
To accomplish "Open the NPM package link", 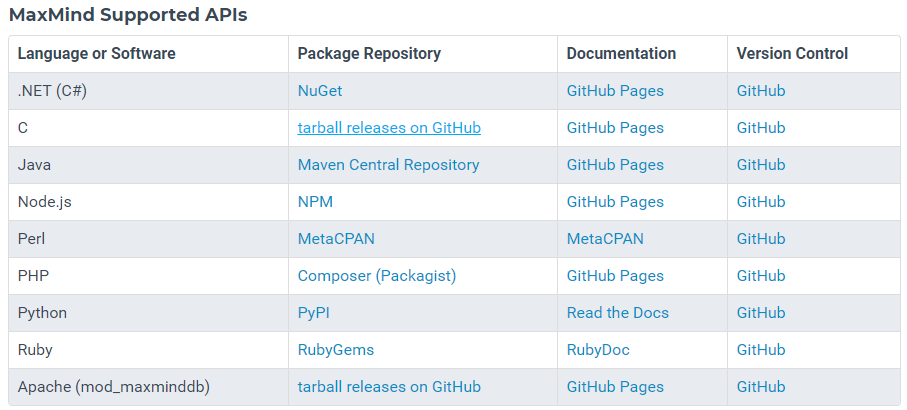I will [x=315, y=202].
